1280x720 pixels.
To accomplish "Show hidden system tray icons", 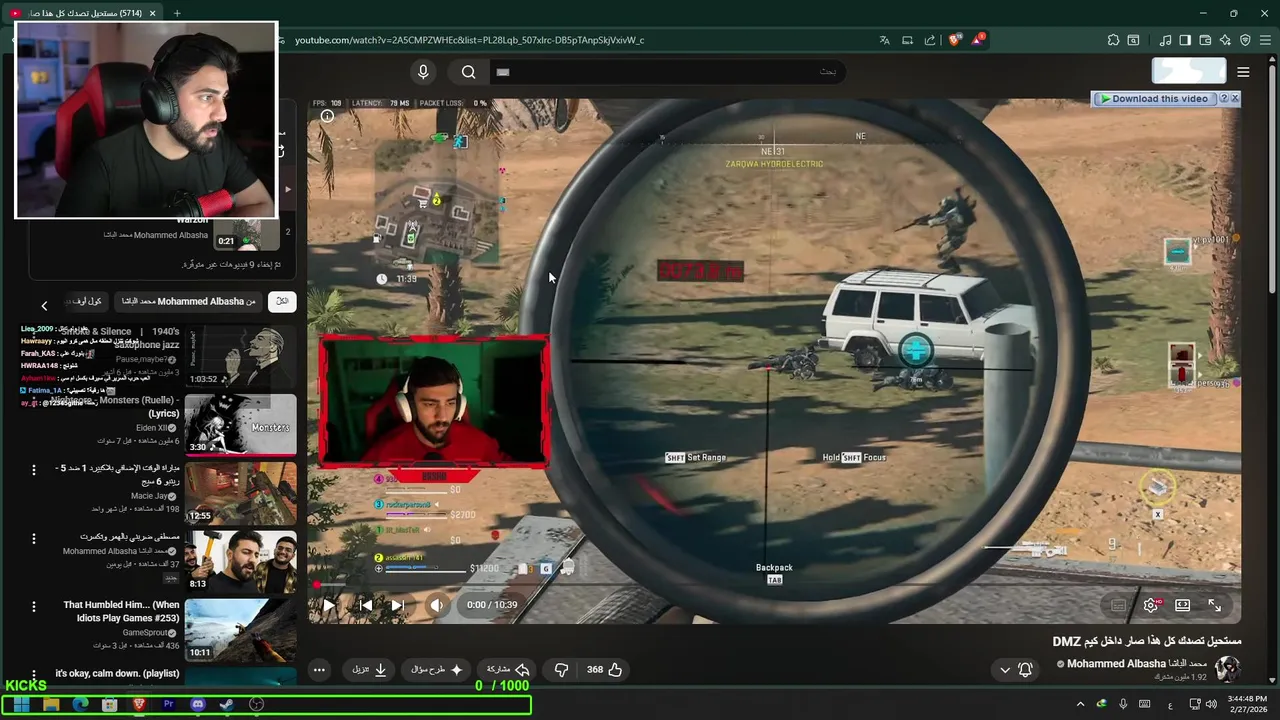I will coord(1080,704).
